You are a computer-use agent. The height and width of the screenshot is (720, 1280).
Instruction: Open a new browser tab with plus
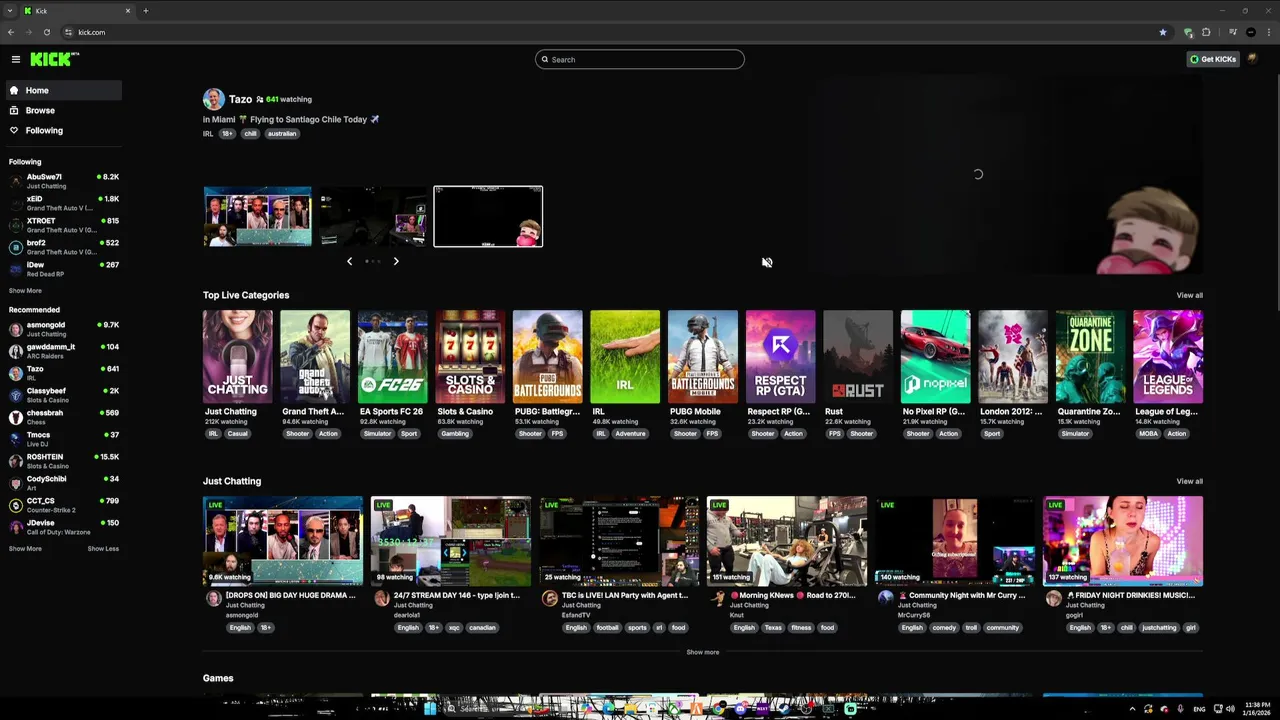[x=146, y=11]
